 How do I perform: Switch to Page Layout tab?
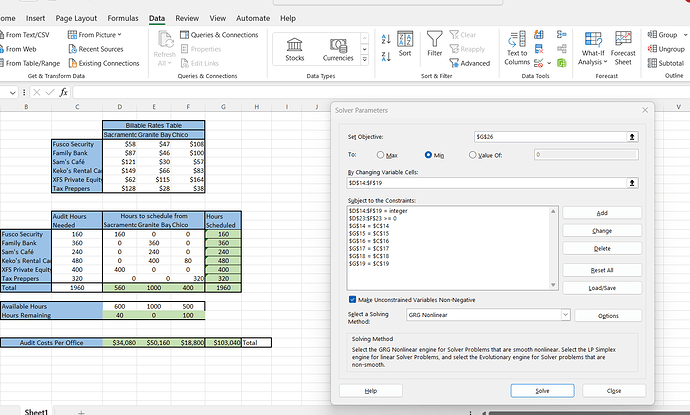pos(76,18)
